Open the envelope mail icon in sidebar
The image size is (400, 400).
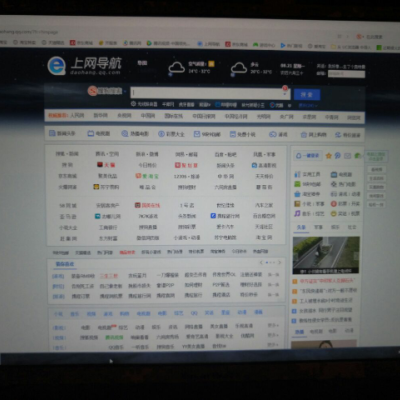click(347, 156)
